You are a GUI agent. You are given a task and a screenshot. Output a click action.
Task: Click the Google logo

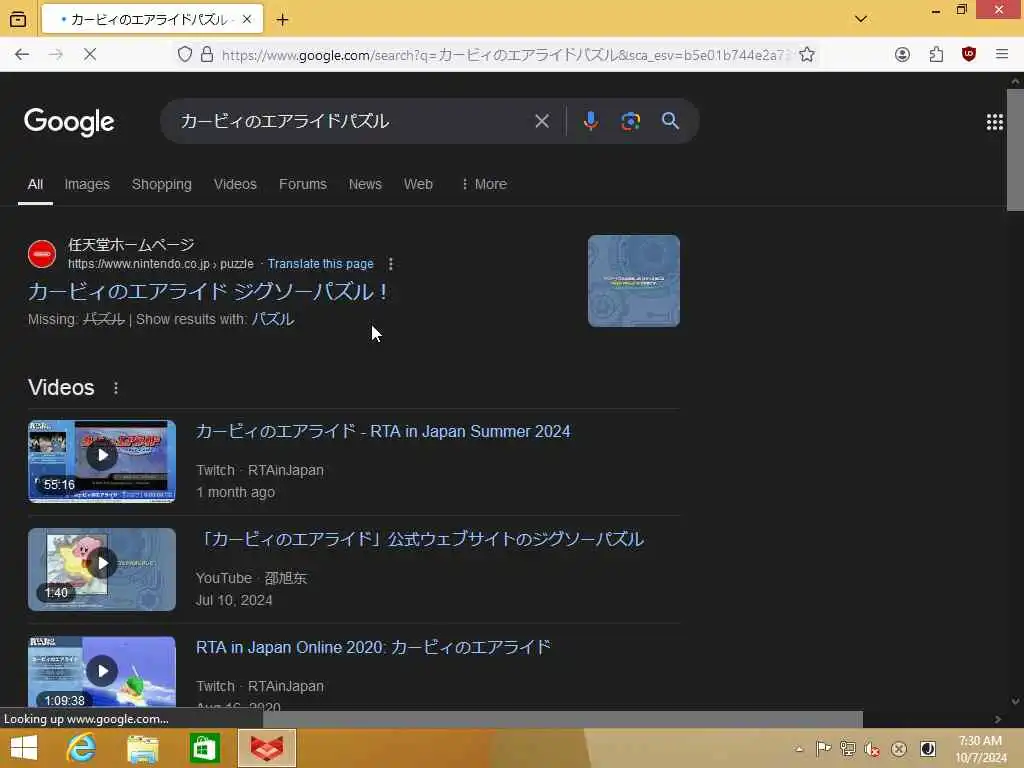coord(69,121)
